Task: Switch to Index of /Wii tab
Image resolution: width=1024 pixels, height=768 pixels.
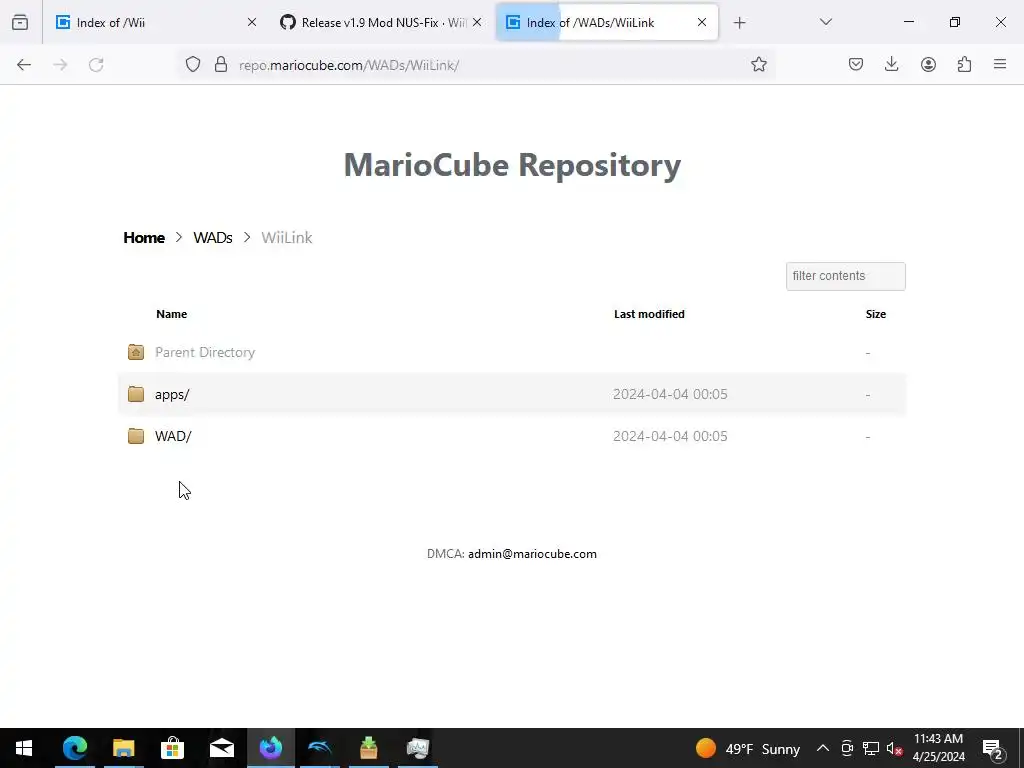Action: tap(154, 22)
